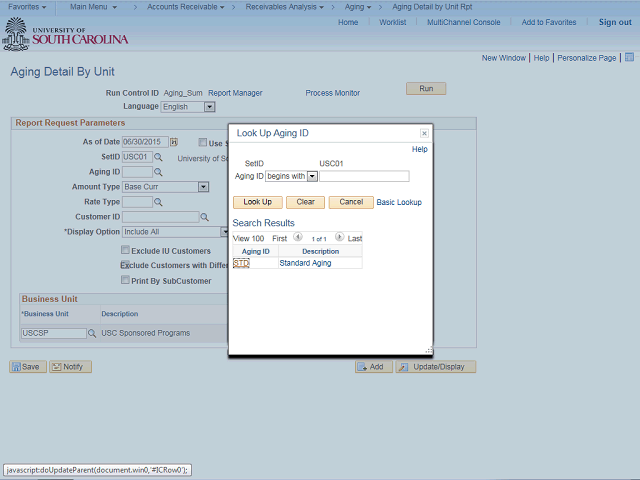Open the Personalize Page link
Viewport: 640px width, 480px height.
[x=587, y=58]
